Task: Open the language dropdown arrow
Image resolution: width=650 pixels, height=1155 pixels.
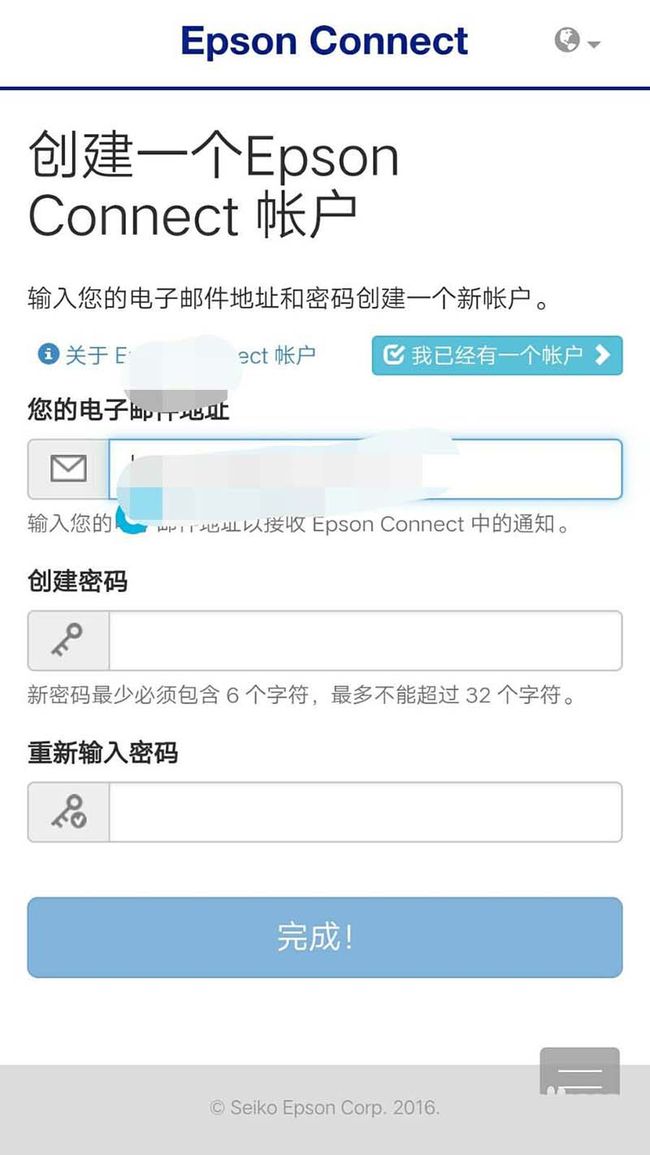Action: tap(594, 45)
